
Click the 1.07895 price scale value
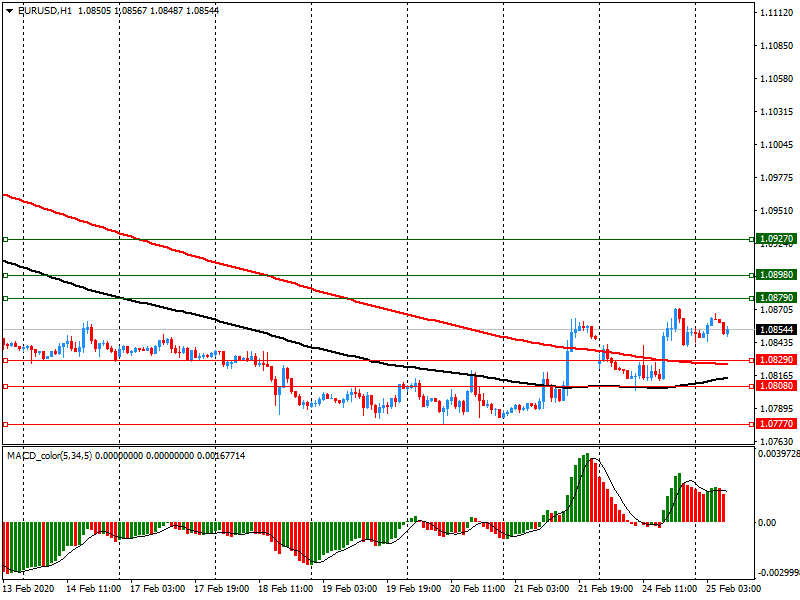point(777,409)
